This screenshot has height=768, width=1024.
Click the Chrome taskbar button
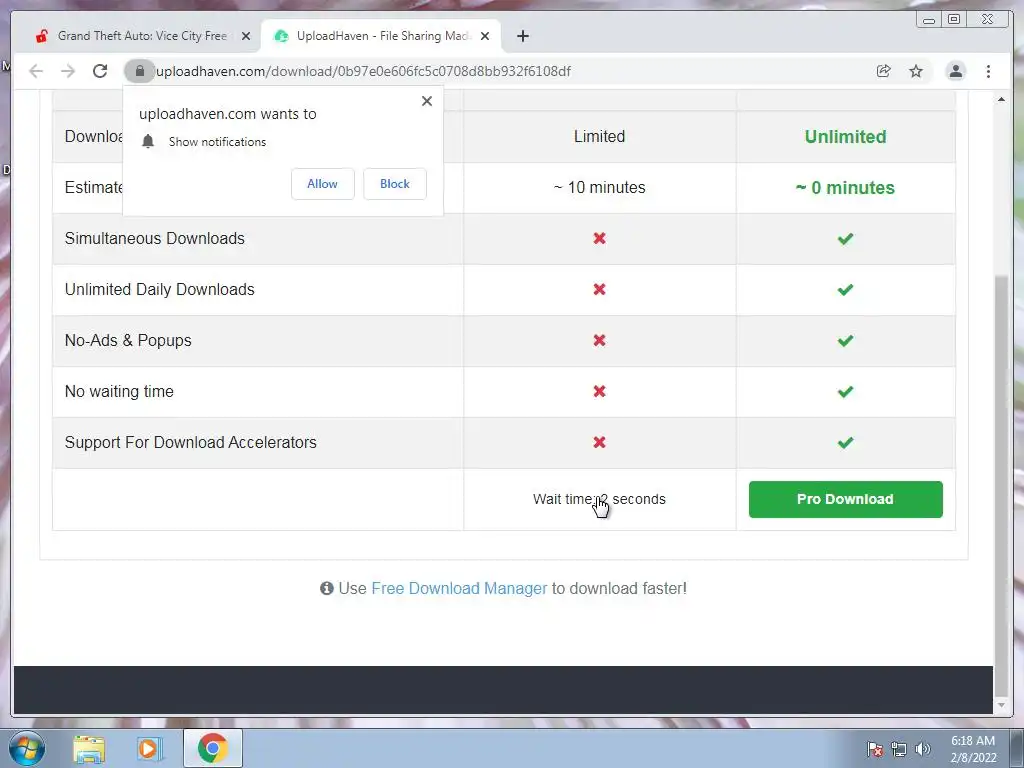213,748
